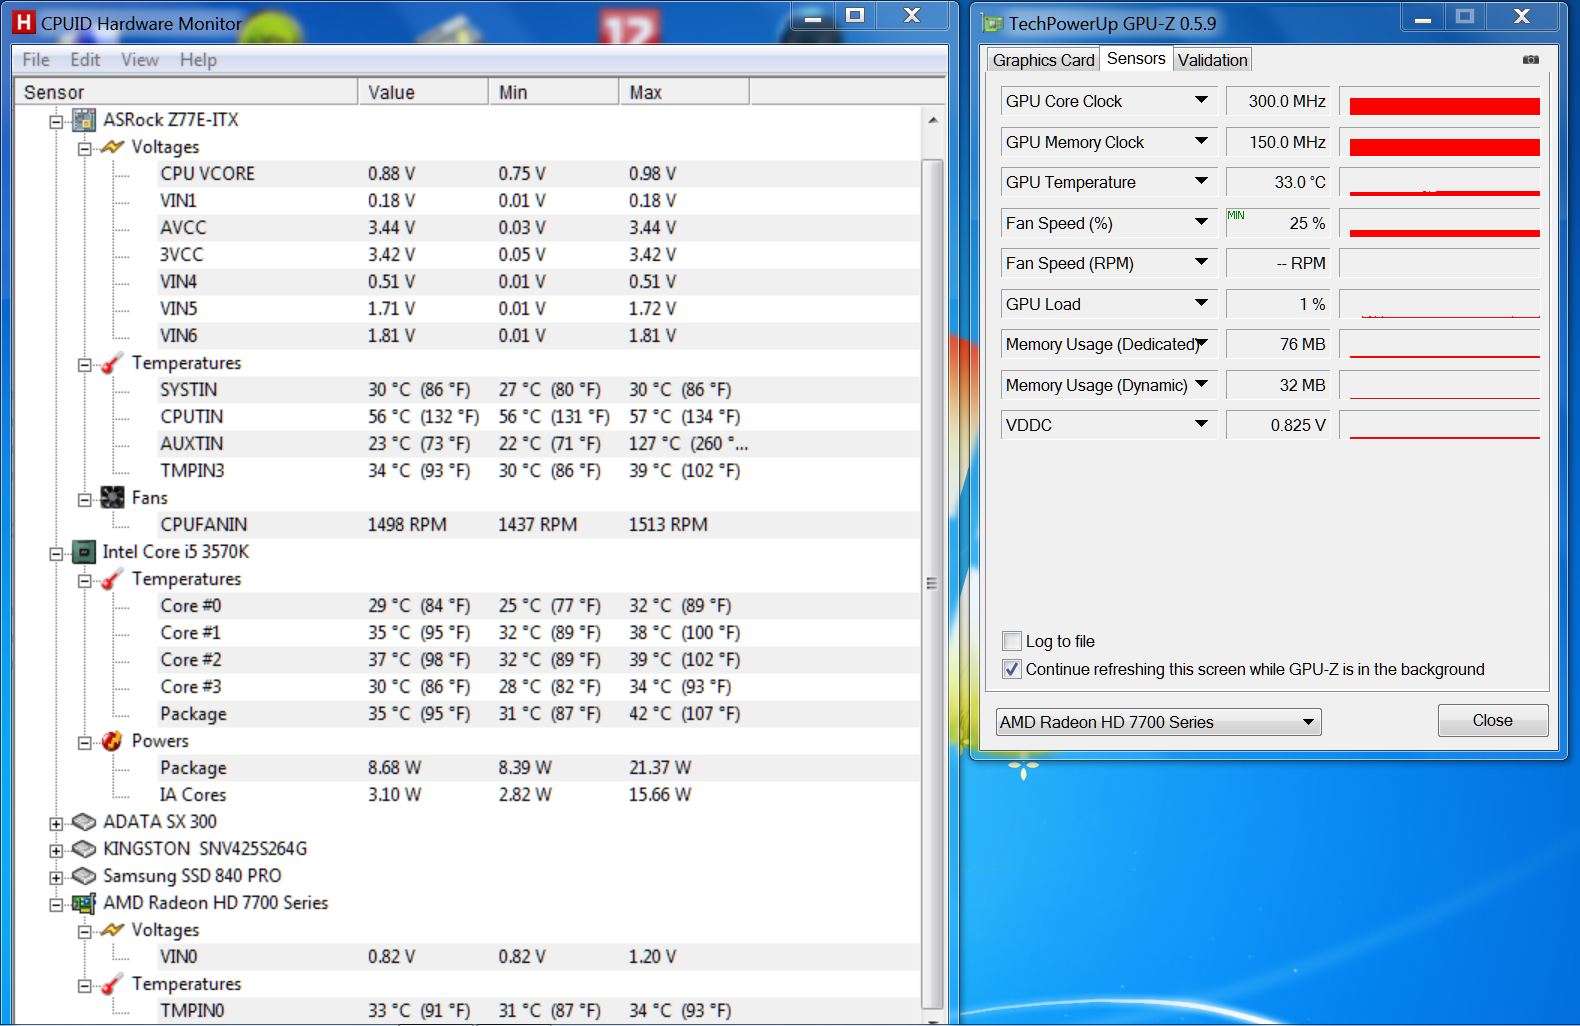This screenshot has height=1026, width=1580.
Task: Click the scroll-up arrow in HWMonitor
Action: [x=932, y=120]
